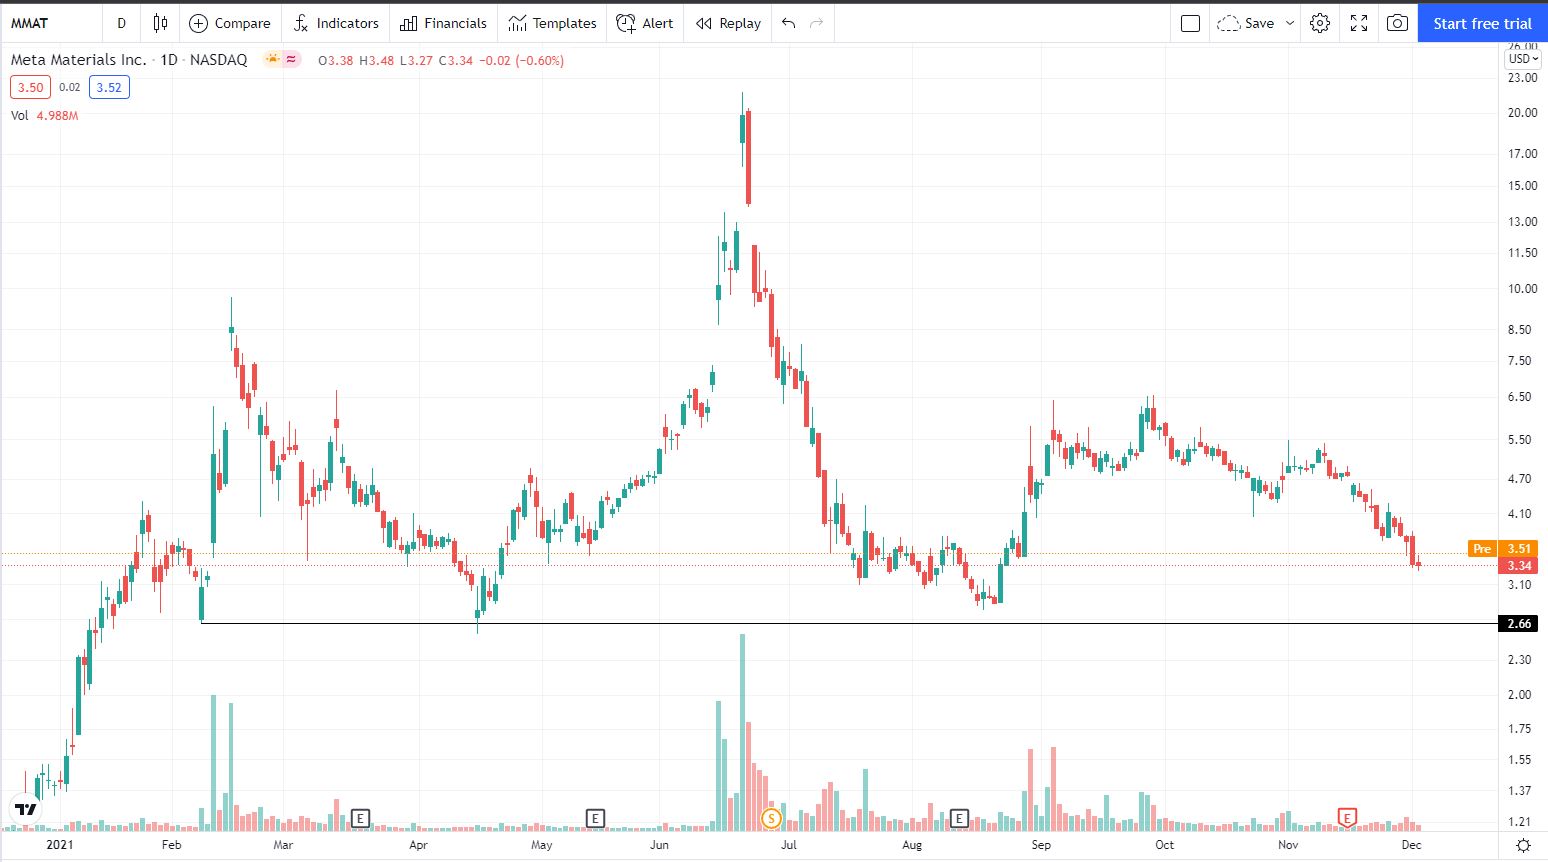Click the TradingView logo
The width and height of the screenshot is (1548, 862).
click(x=26, y=809)
